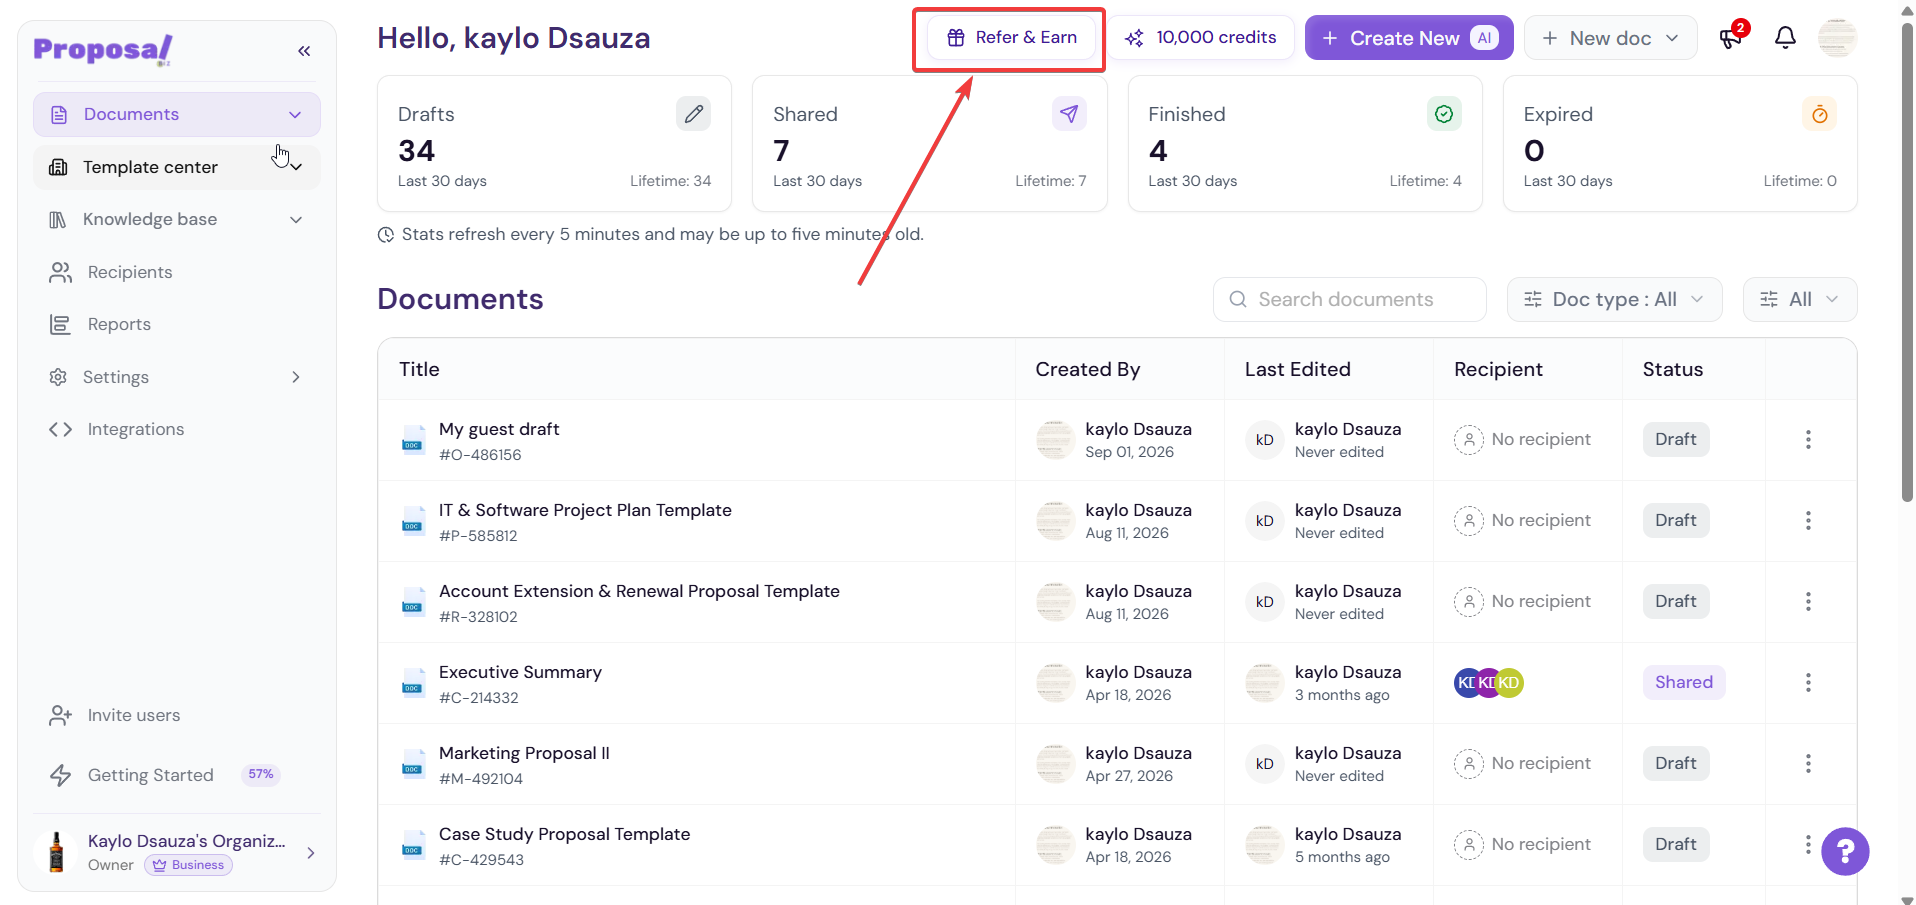Click the Shared status badge for Executive Summary

(1684, 683)
